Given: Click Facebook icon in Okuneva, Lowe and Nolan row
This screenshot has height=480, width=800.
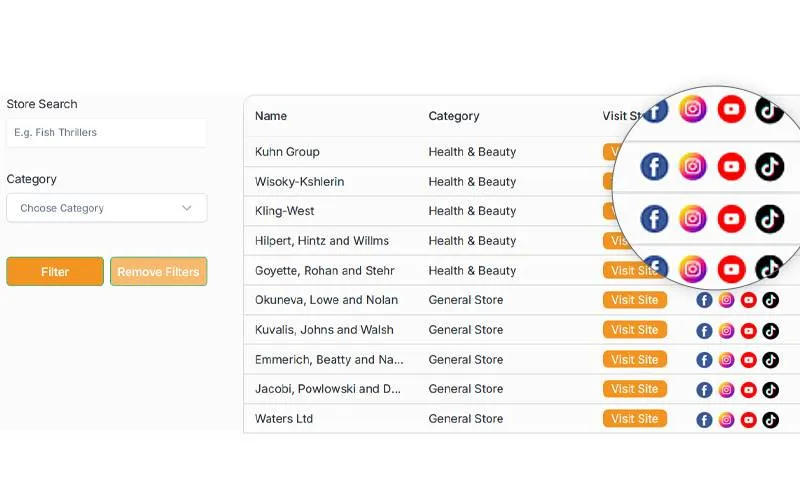Looking at the screenshot, I should [704, 300].
